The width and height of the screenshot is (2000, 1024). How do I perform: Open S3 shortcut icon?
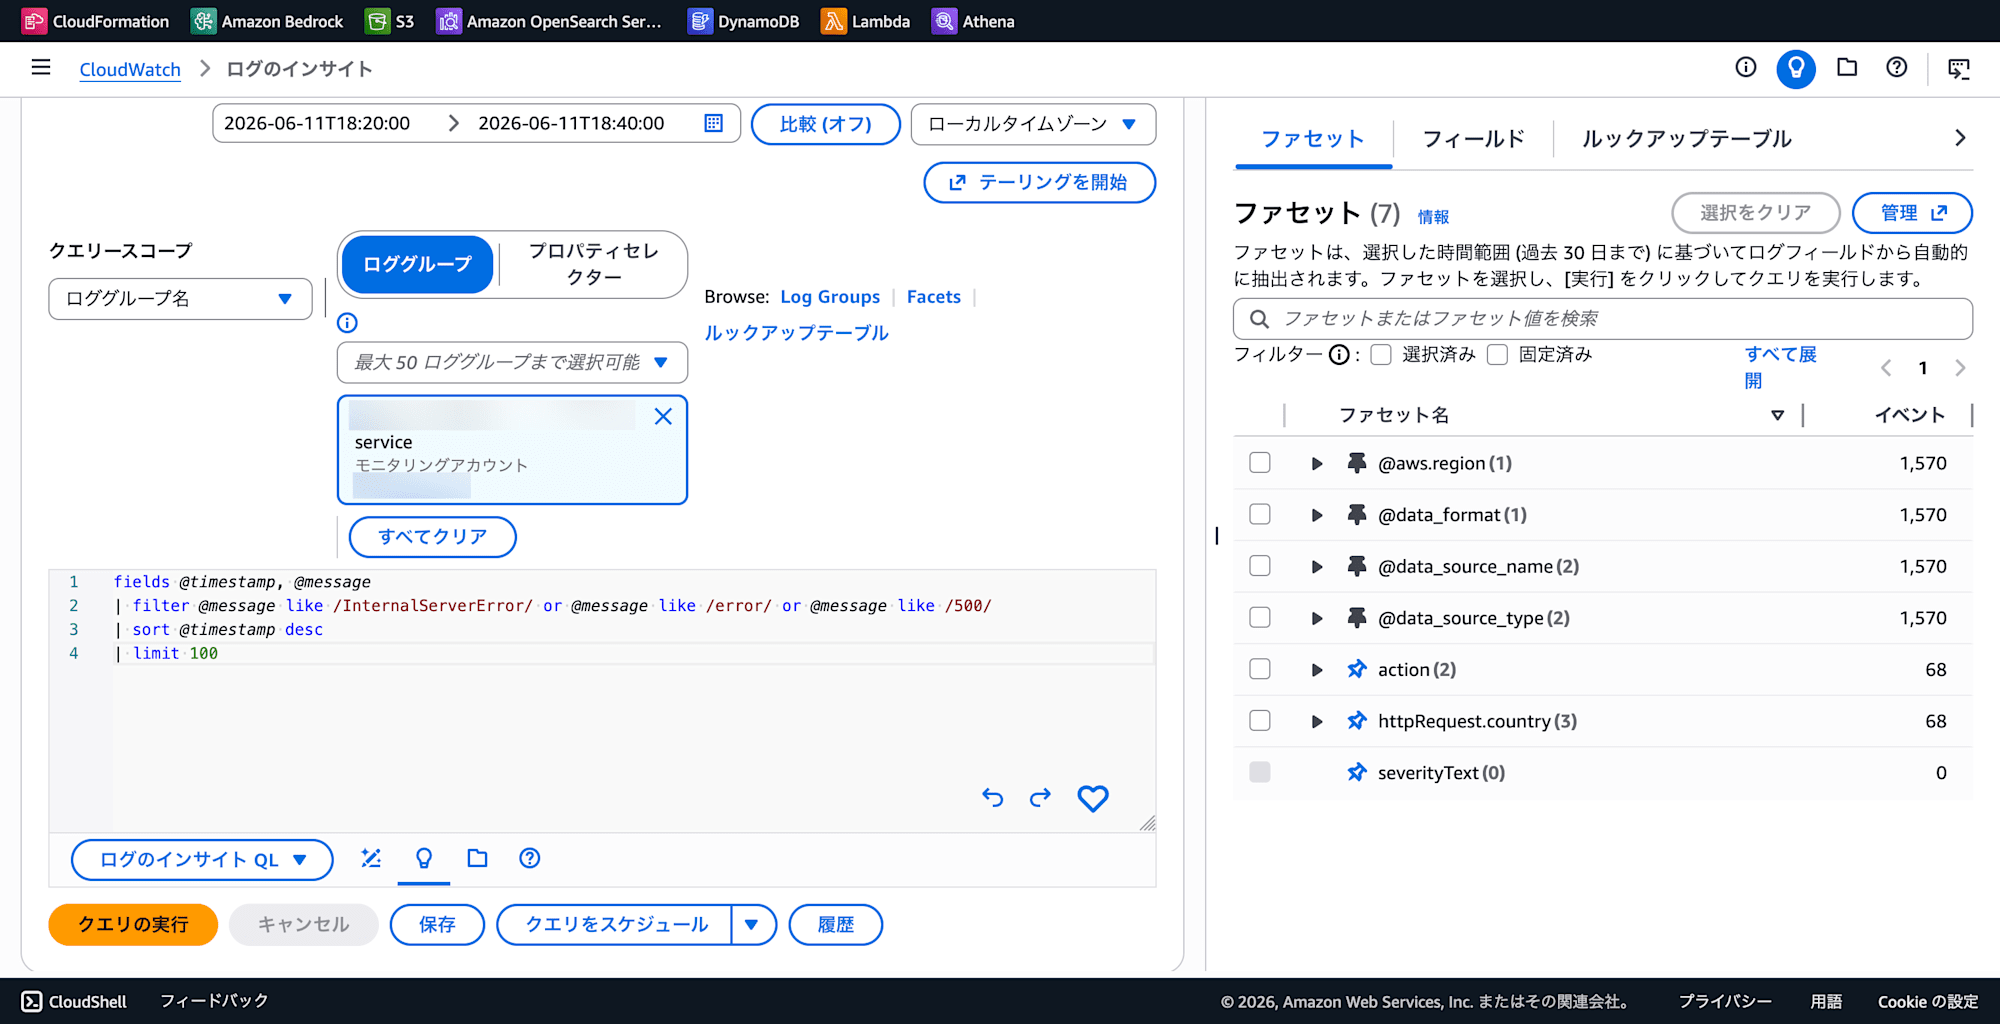coord(378,21)
